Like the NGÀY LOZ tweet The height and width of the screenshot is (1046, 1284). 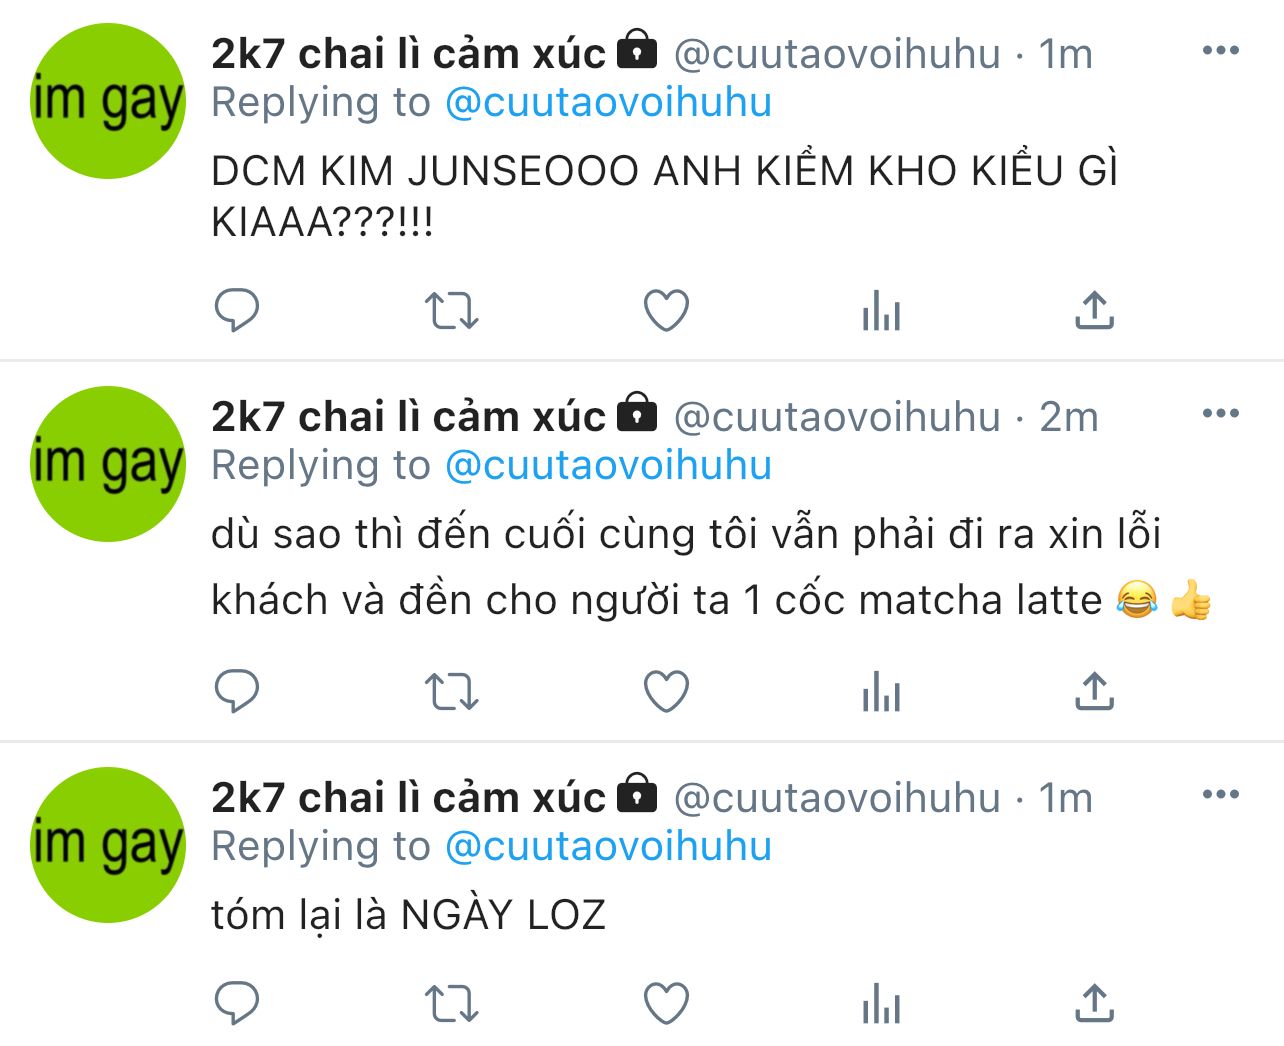666,1003
